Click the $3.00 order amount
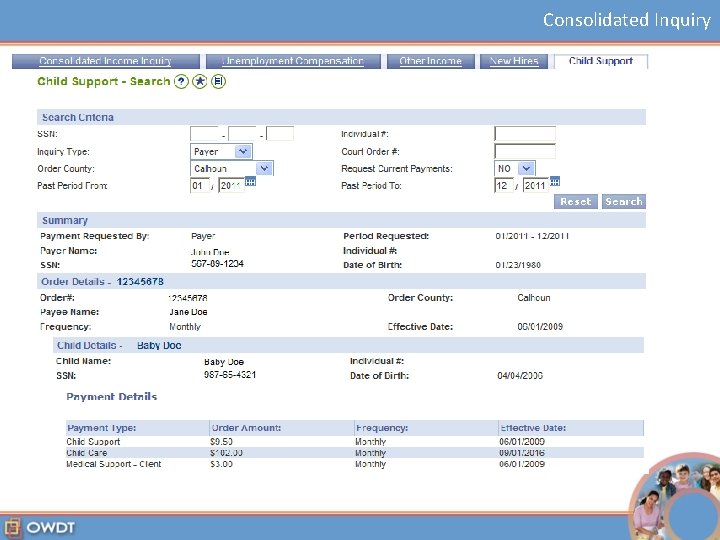The image size is (720, 540). pos(221,464)
